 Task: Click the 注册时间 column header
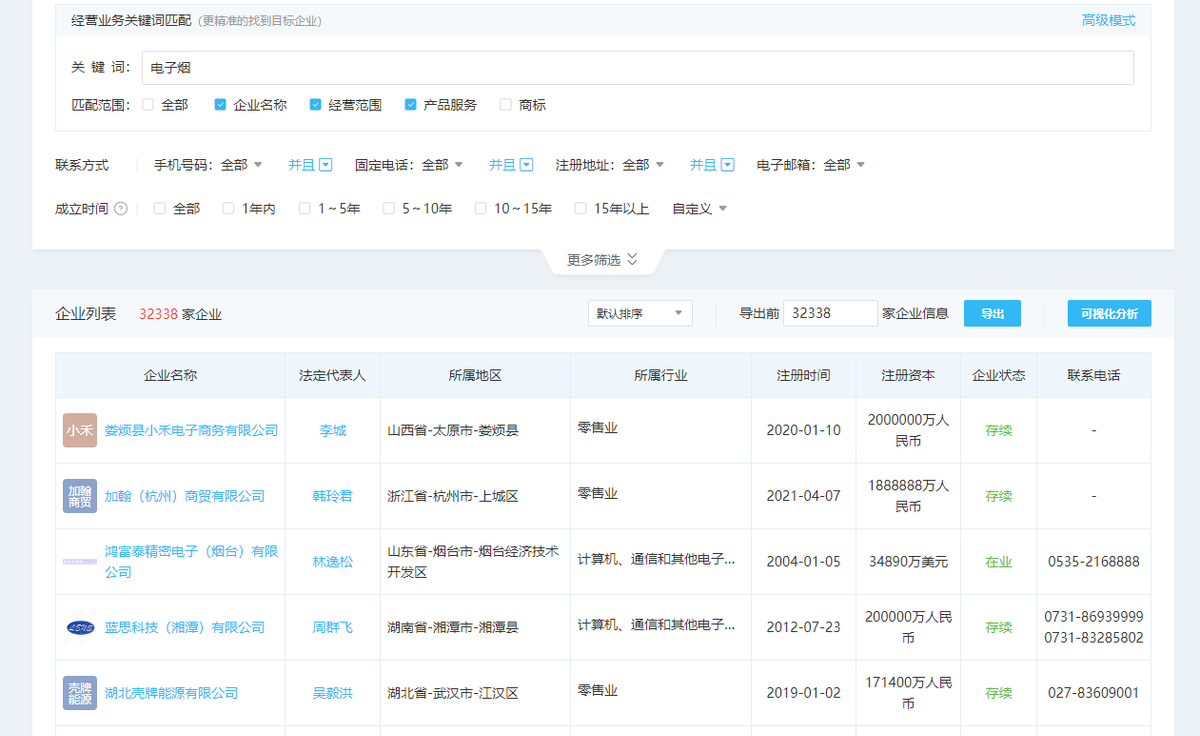tap(803, 376)
